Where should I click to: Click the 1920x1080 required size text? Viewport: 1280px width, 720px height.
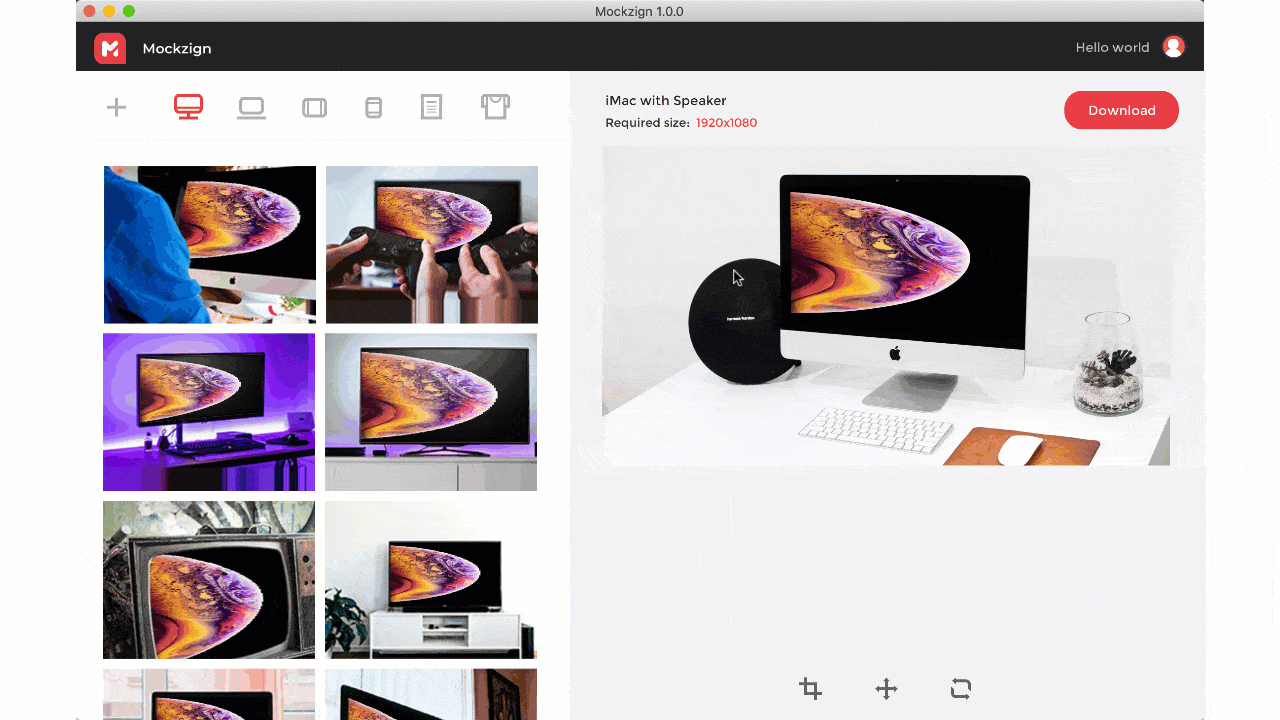click(x=726, y=123)
